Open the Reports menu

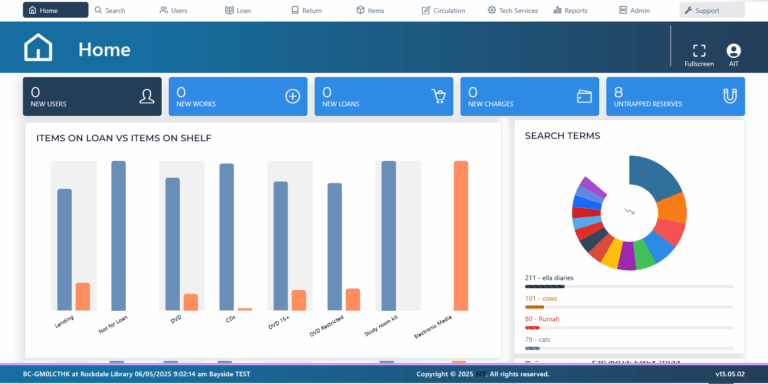tap(570, 10)
